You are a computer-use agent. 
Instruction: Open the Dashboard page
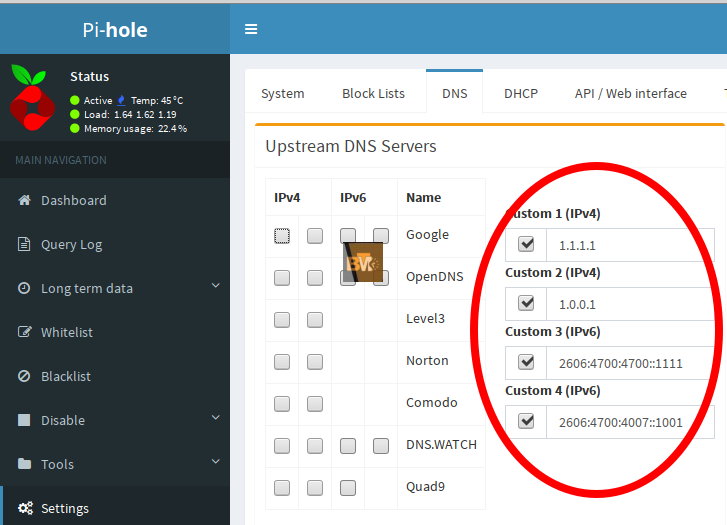pos(115,200)
